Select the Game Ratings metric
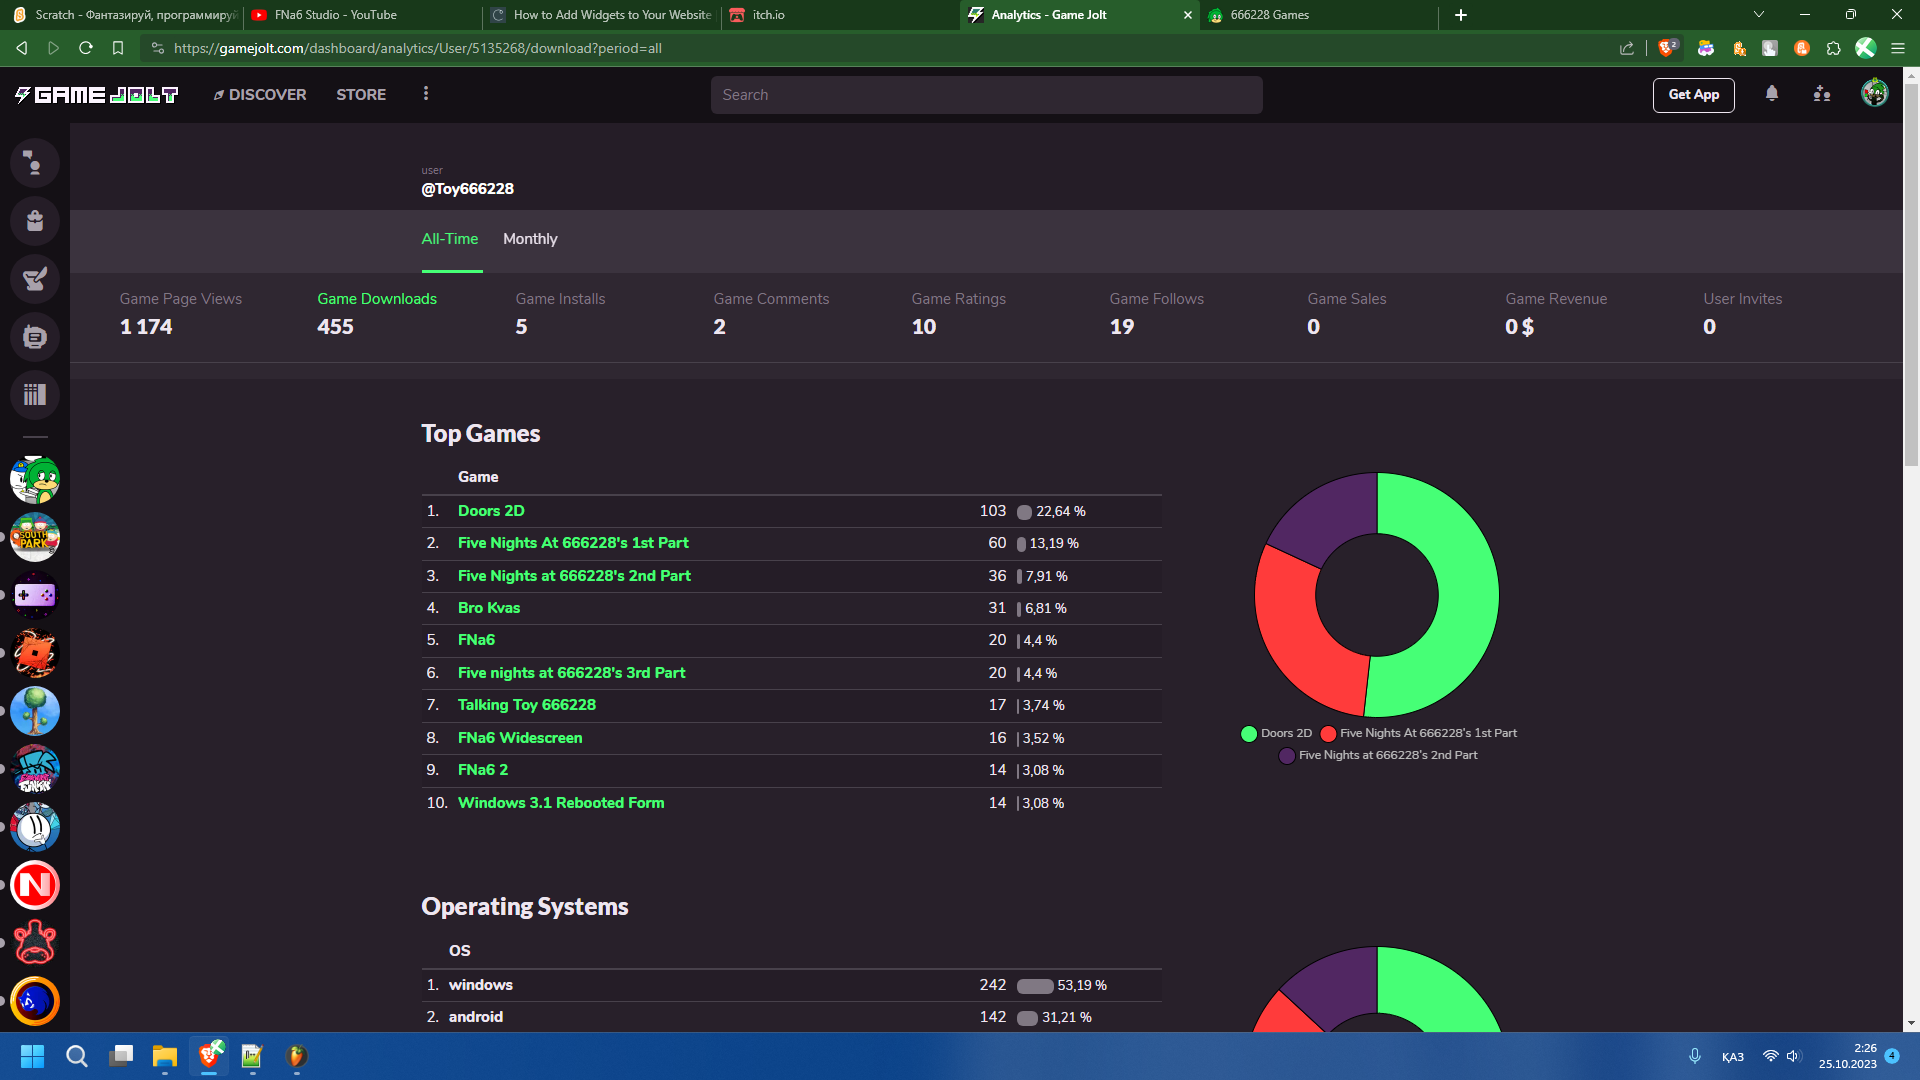 (958, 314)
